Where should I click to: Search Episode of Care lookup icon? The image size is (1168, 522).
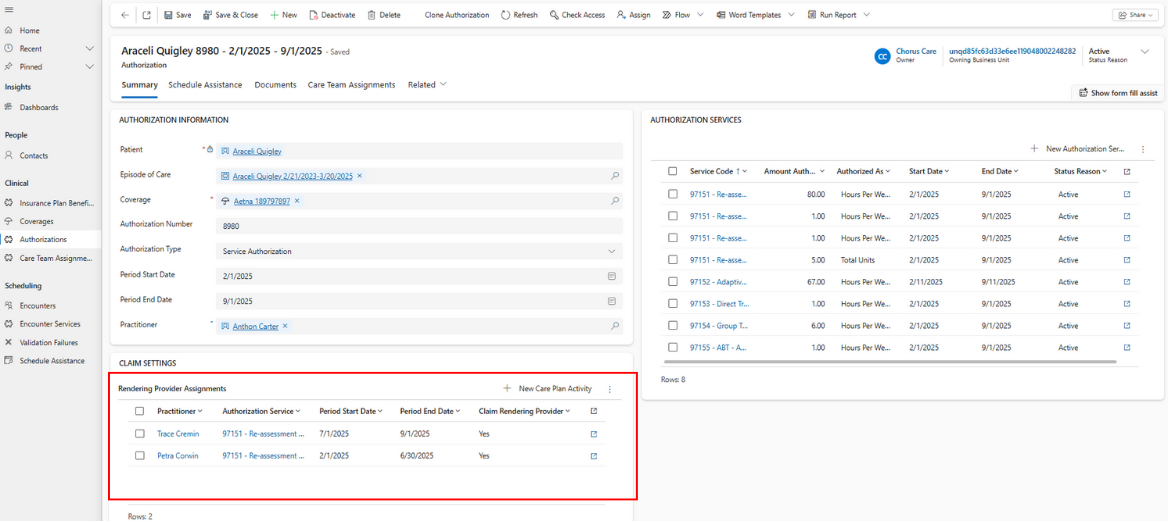615,176
